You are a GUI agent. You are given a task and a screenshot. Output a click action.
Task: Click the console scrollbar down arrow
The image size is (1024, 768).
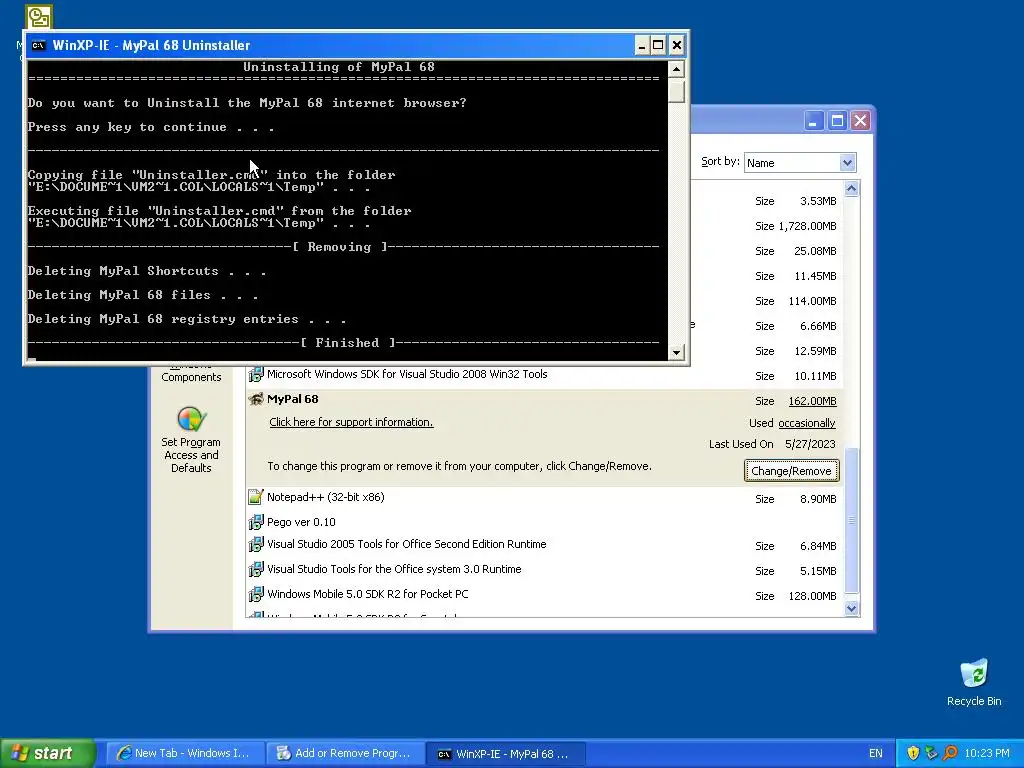tap(676, 352)
